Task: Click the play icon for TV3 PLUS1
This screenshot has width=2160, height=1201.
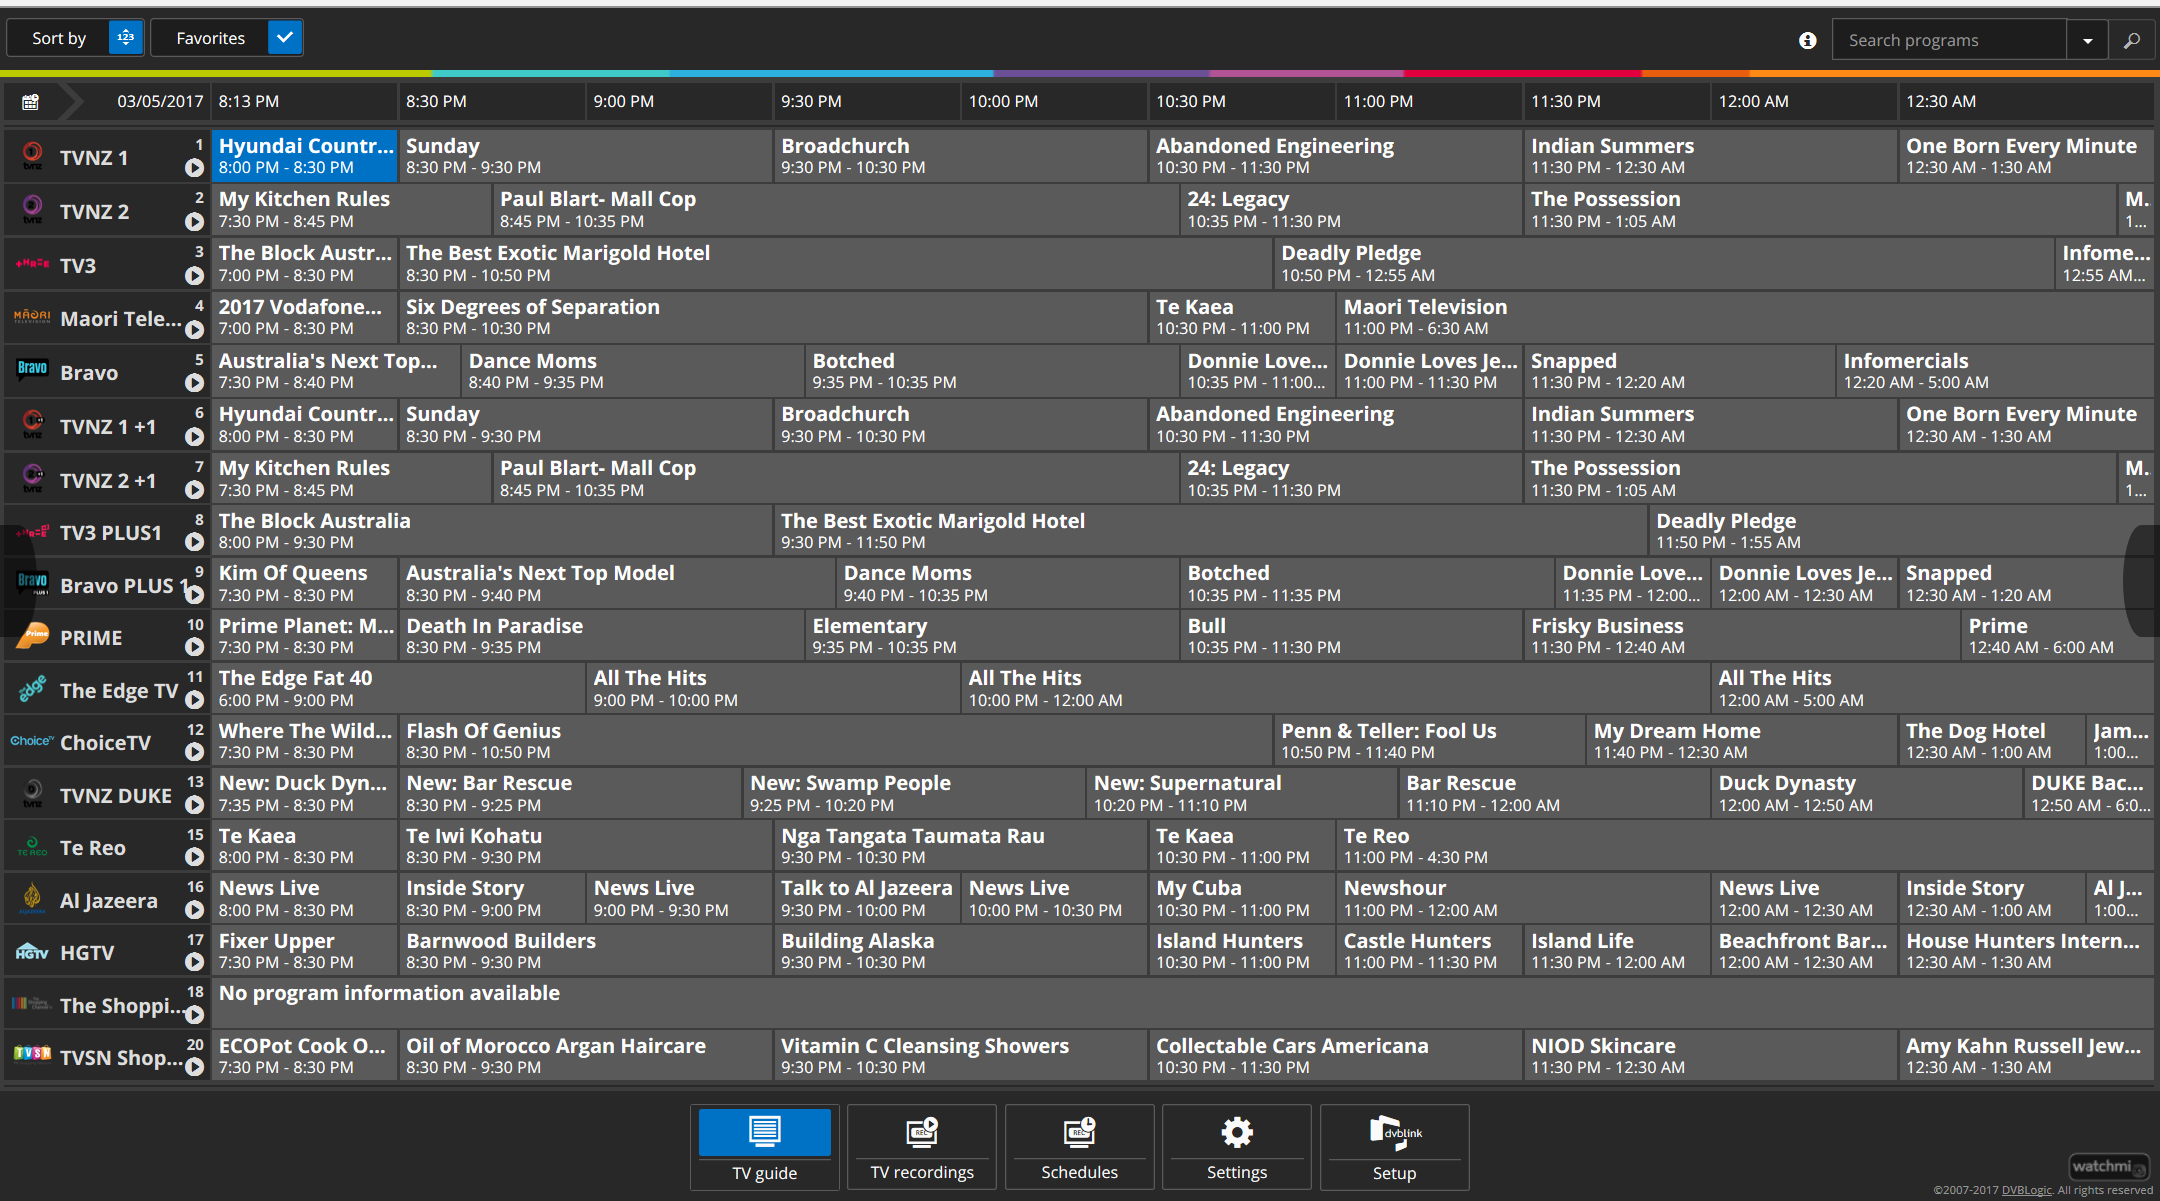Action: point(195,542)
